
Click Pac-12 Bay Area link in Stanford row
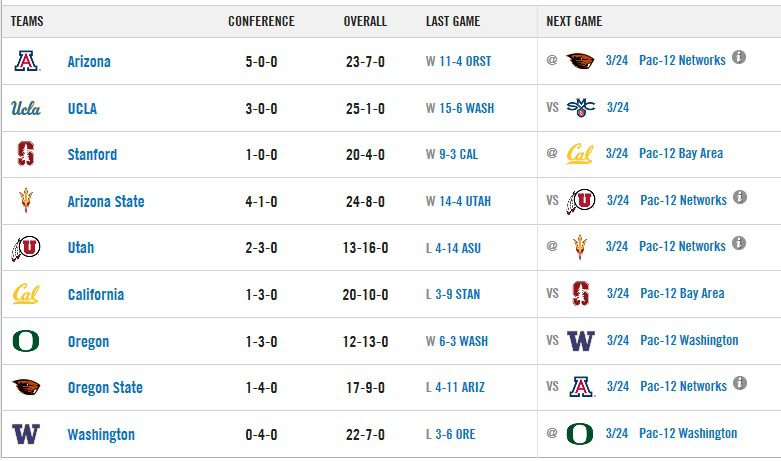pyautogui.click(x=682, y=153)
